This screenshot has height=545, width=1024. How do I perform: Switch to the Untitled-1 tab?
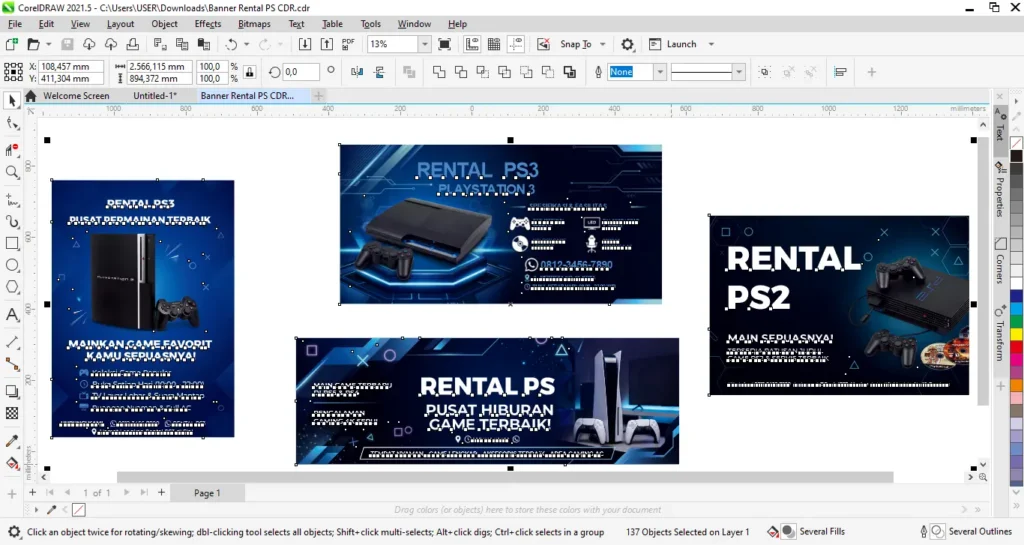click(x=155, y=95)
